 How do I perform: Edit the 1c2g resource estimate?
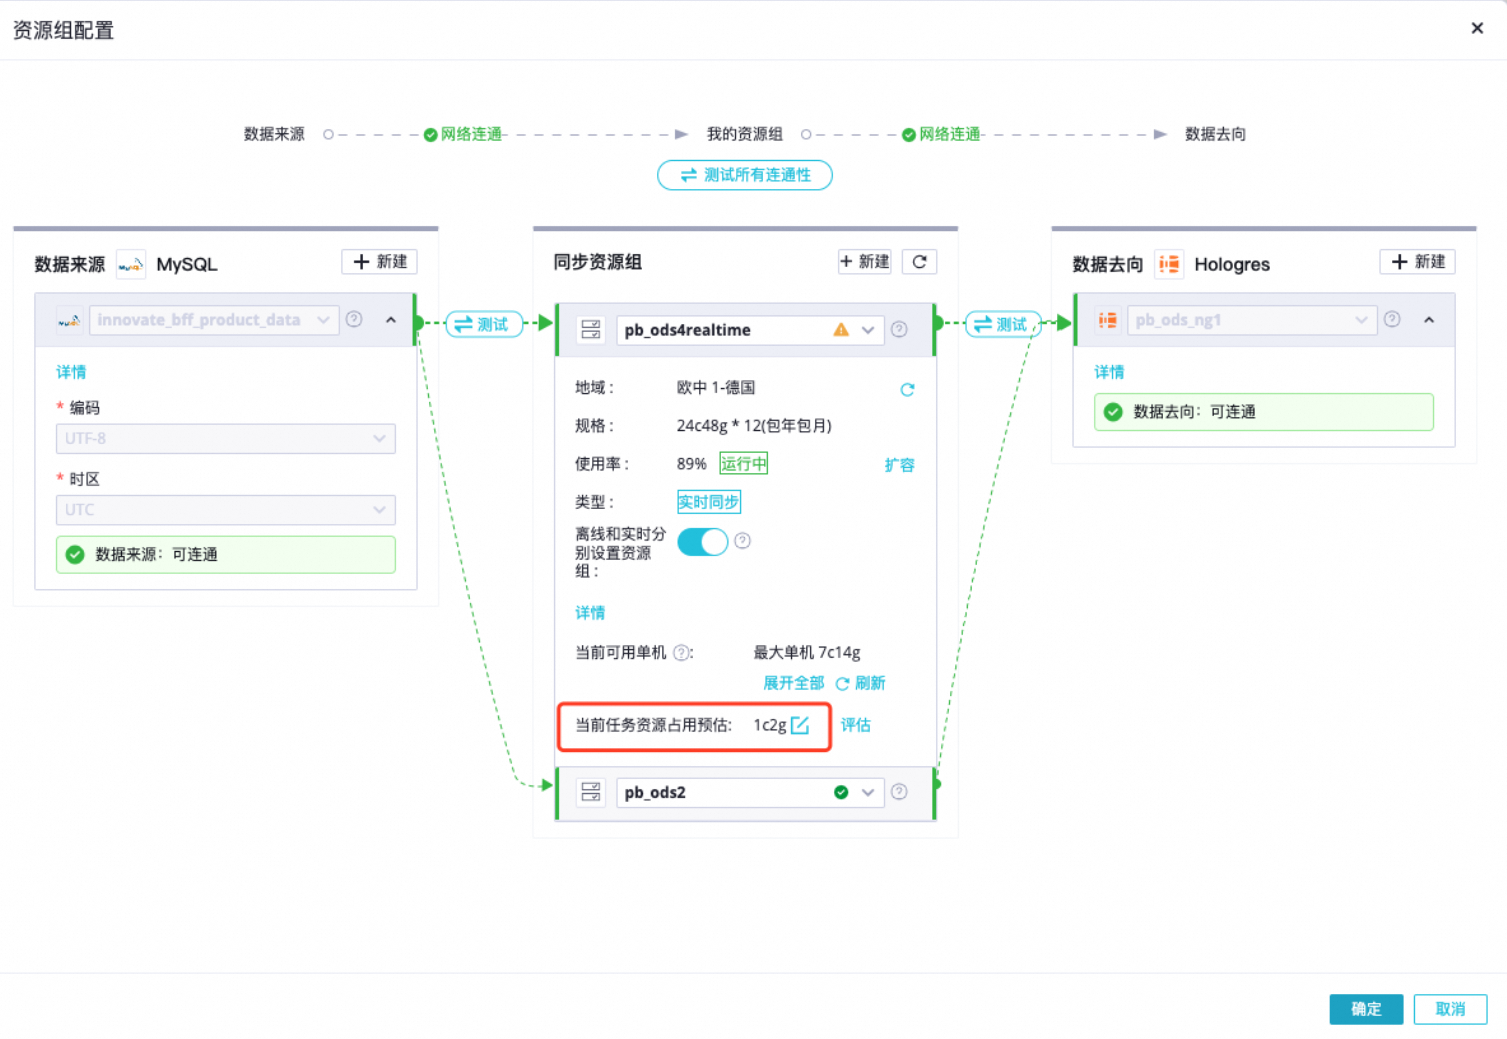[800, 725]
